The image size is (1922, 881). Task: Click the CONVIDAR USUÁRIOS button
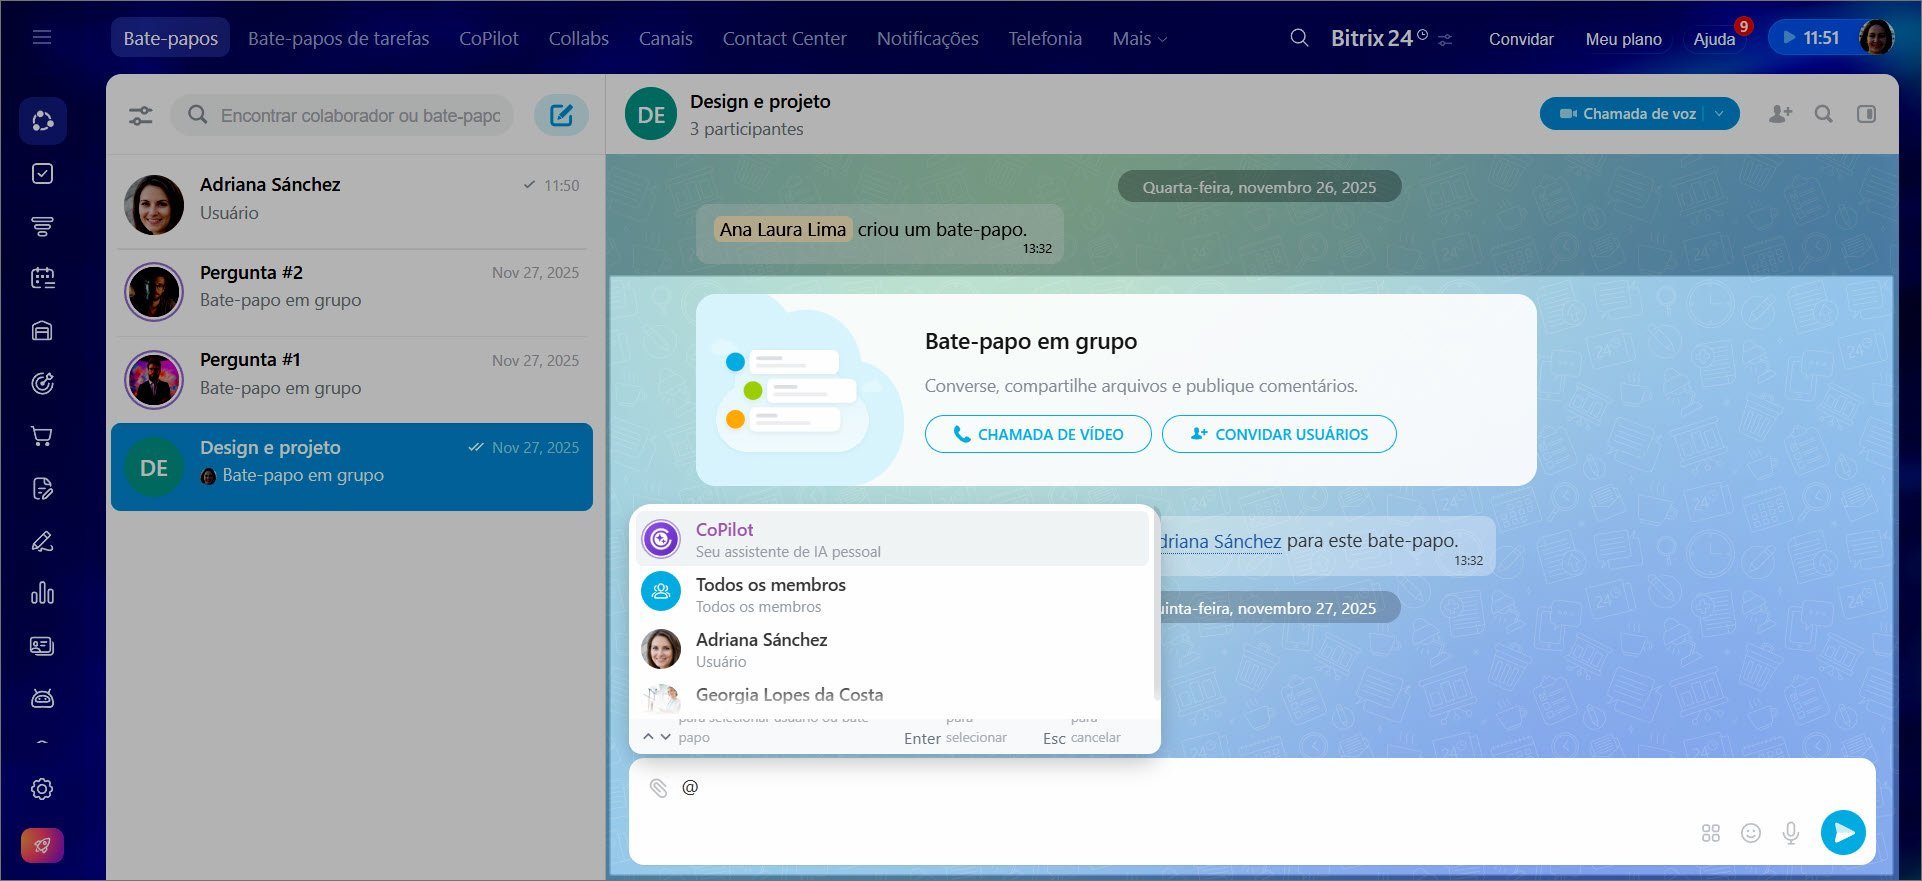(1278, 434)
